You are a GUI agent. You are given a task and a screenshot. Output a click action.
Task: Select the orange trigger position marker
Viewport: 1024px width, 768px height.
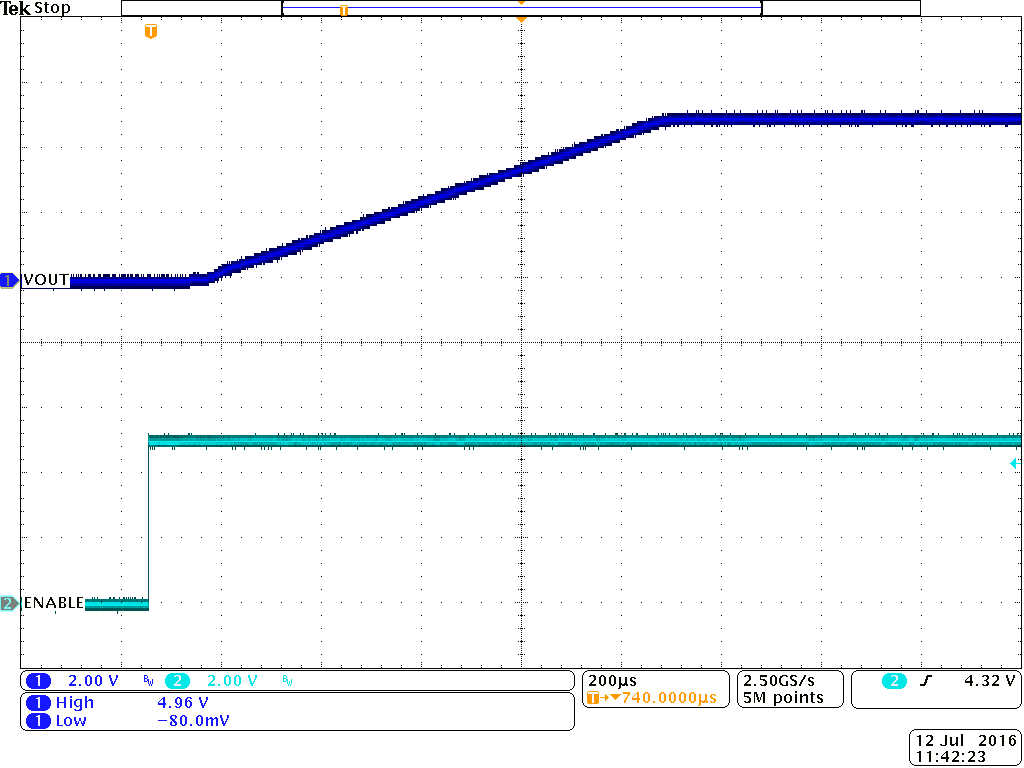click(521, 17)
